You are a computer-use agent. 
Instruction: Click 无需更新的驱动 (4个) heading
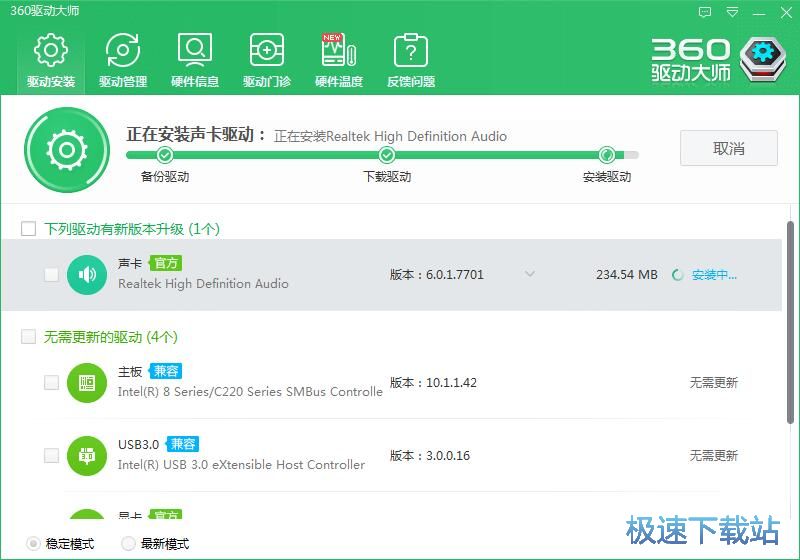[x=111, y=337]
